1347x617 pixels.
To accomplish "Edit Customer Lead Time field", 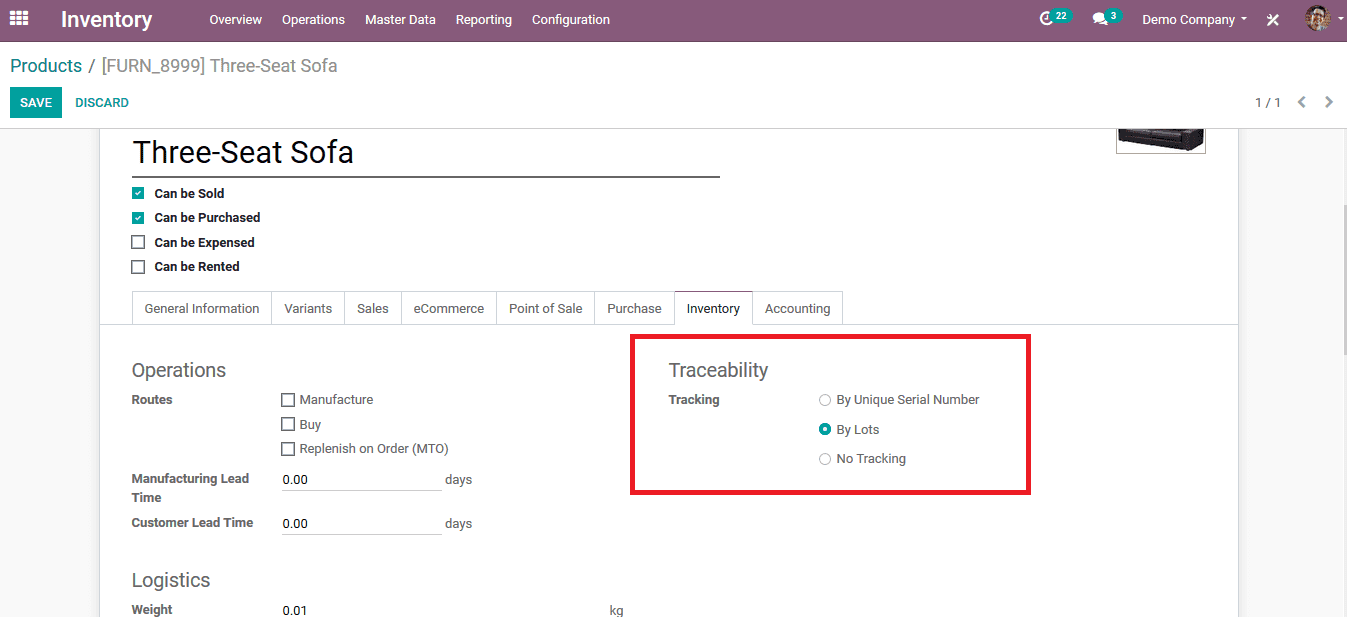I will 362,524.
